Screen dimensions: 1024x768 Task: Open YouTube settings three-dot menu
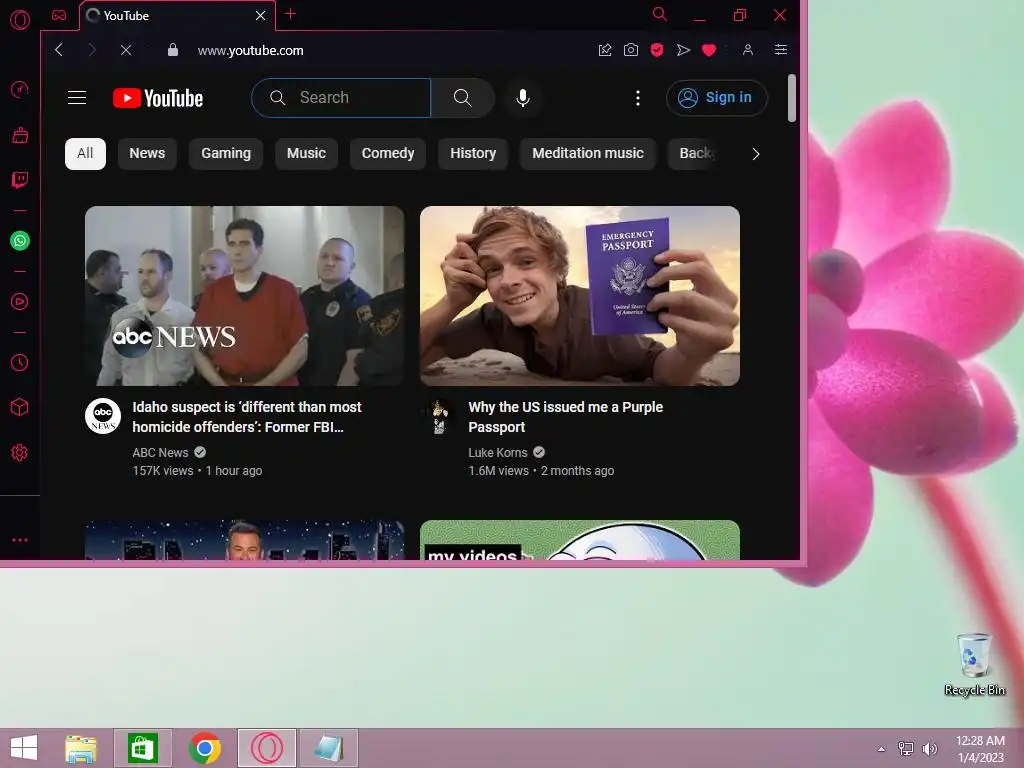coord(637,98)
